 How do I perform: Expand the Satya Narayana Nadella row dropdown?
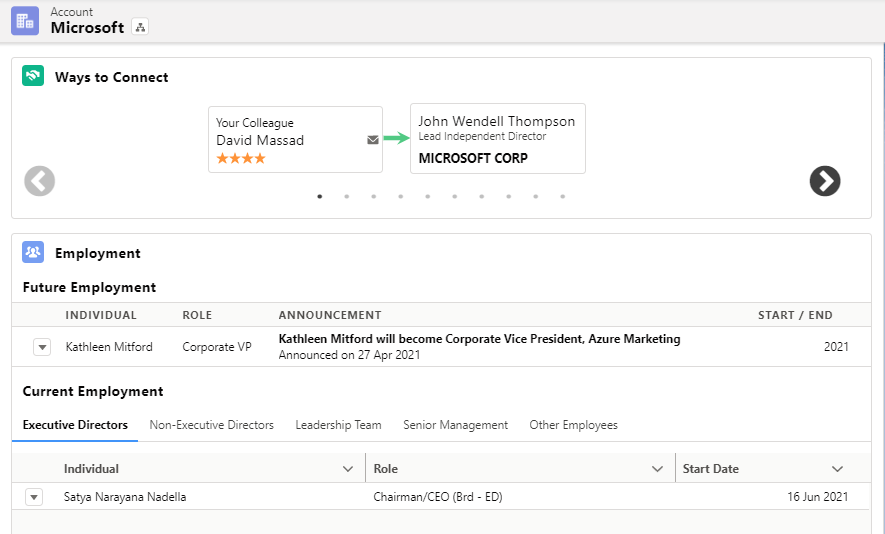[x=34, y=497]
